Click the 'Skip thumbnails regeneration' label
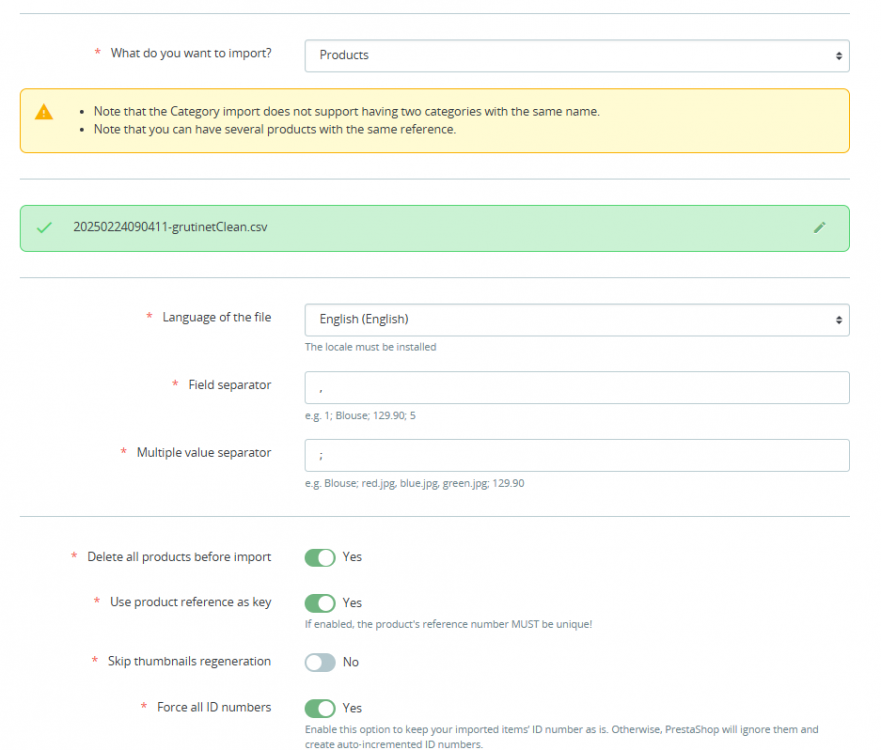The width and height of the screenshot is (881, 750). coord(189,661)
